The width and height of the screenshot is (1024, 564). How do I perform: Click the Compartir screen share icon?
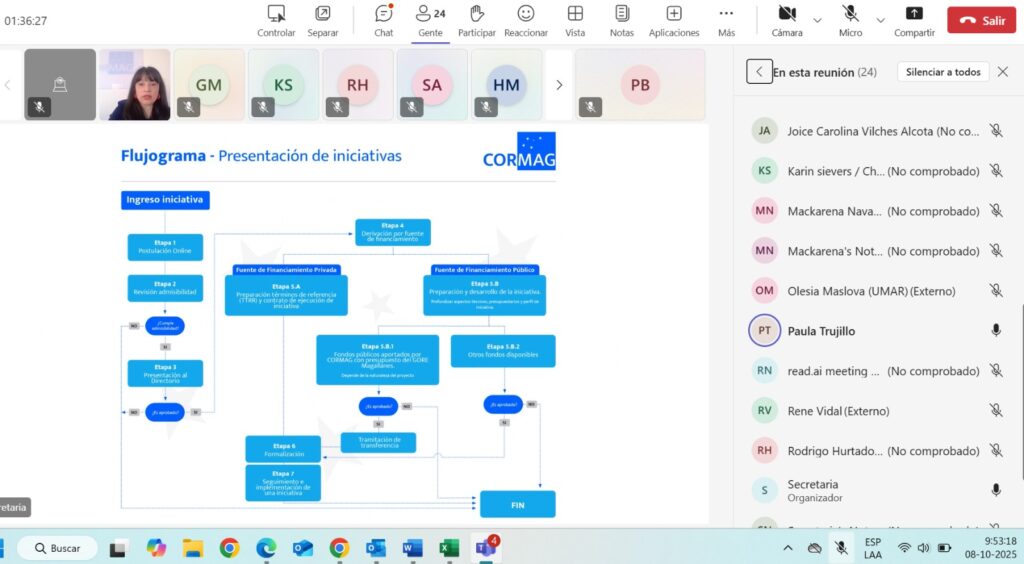pos(914,19)
